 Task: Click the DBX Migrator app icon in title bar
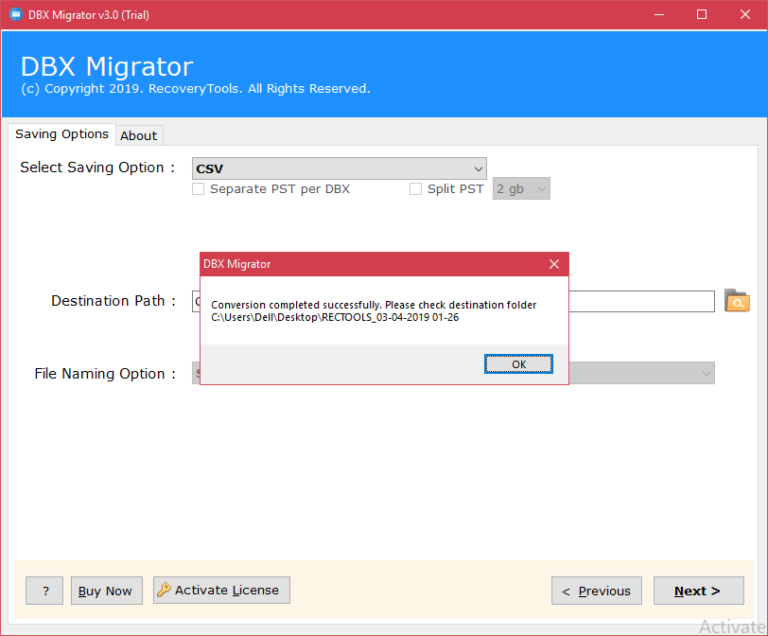click(x=15, y=14)
